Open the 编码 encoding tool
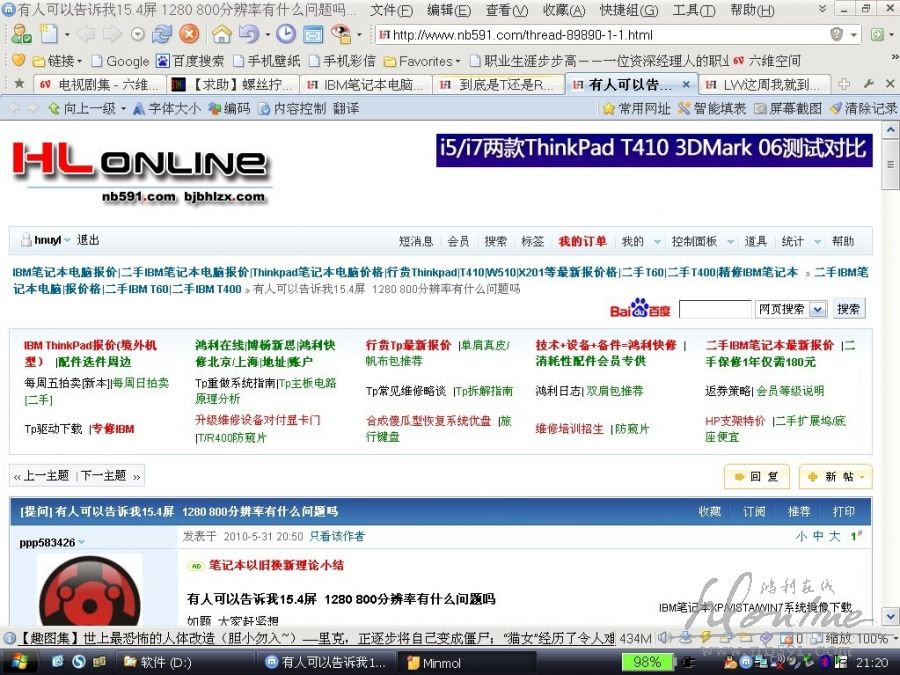Image resolution: width=900 pixels, height=675 pixels. [x=229, y=108]
